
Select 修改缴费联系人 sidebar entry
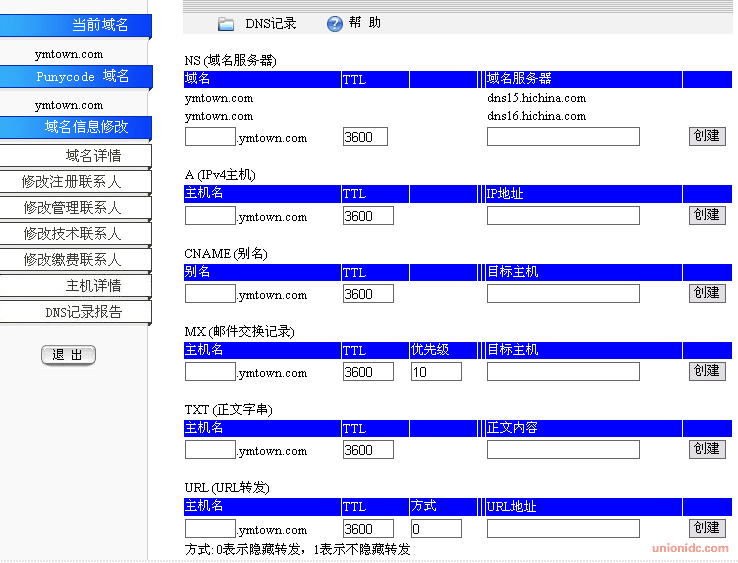click(x=75, y=259)
